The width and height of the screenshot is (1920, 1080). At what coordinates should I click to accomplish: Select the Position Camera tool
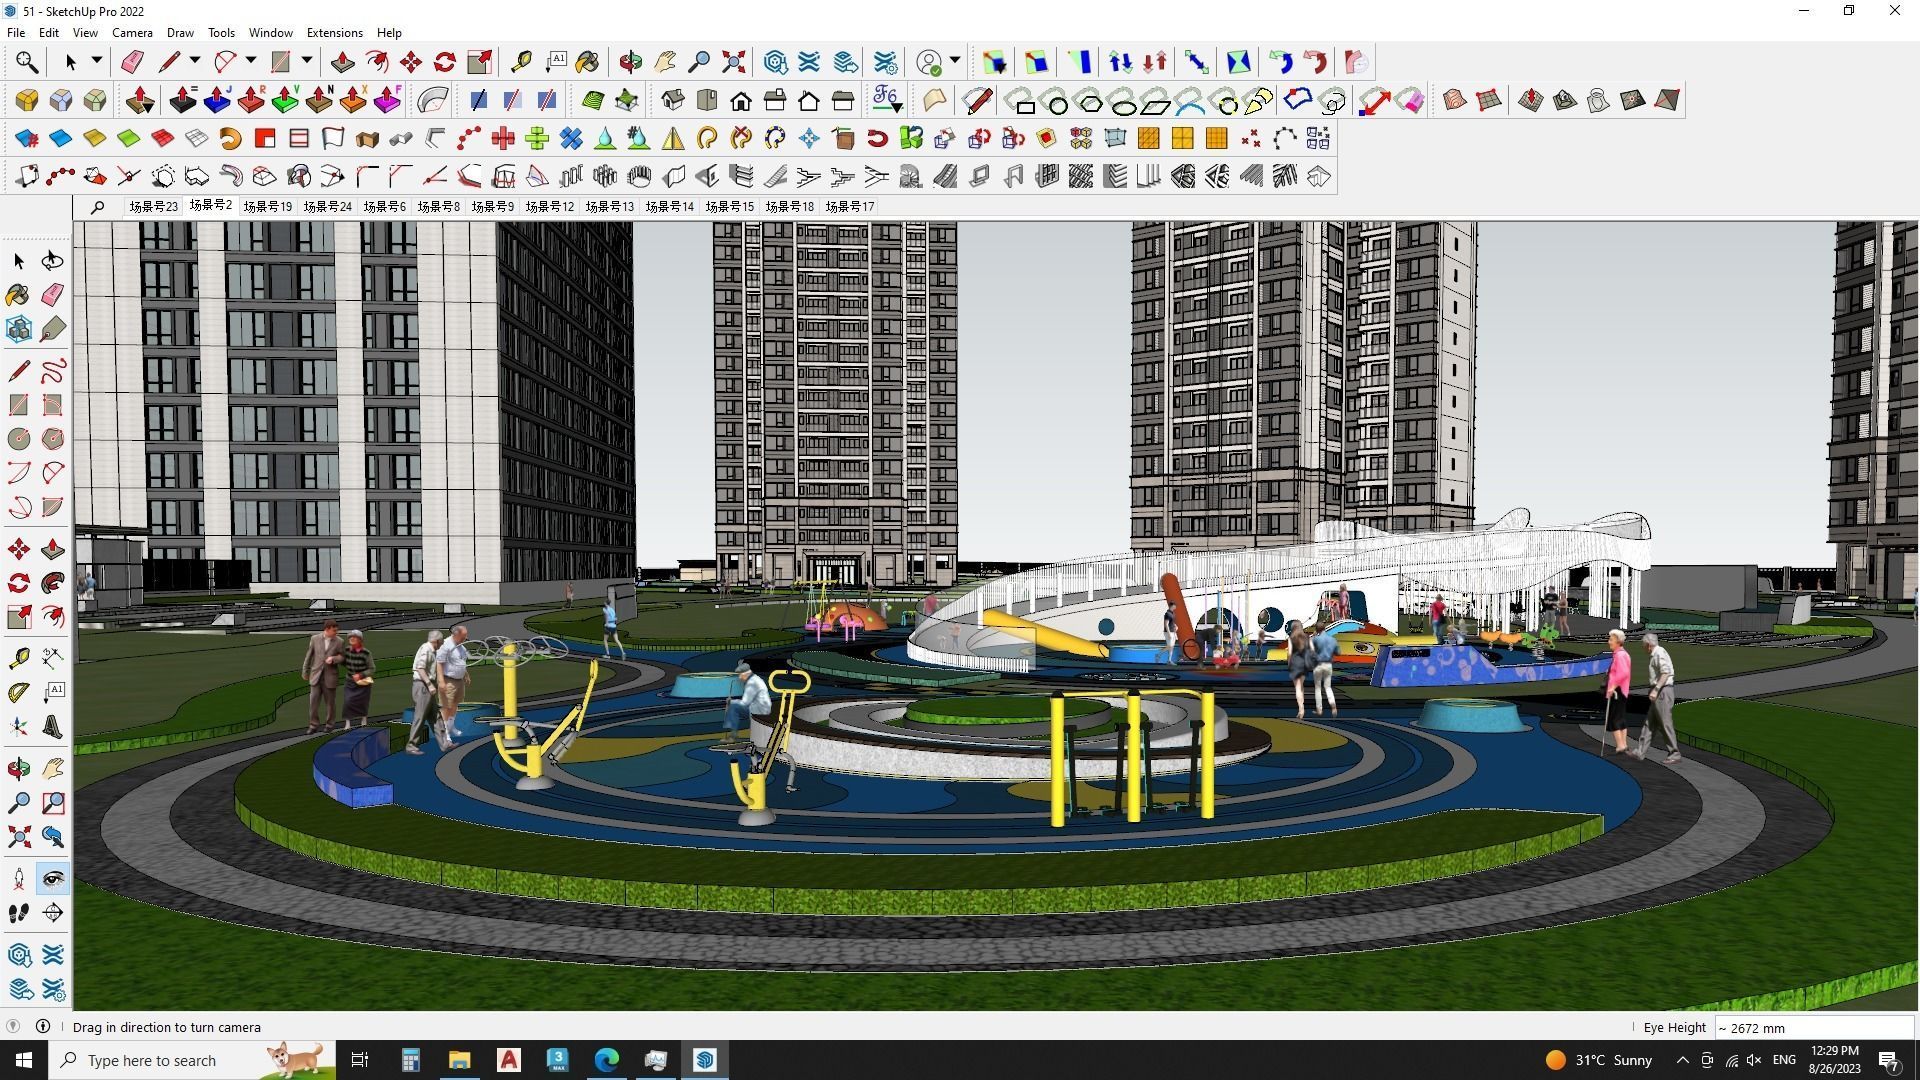19,879
